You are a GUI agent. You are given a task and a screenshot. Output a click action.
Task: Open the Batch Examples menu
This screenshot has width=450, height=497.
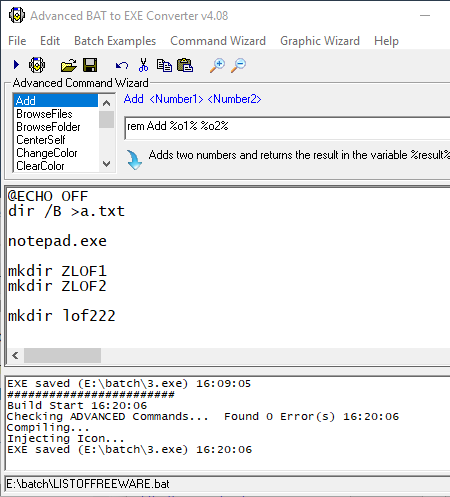tap(115, 41)
